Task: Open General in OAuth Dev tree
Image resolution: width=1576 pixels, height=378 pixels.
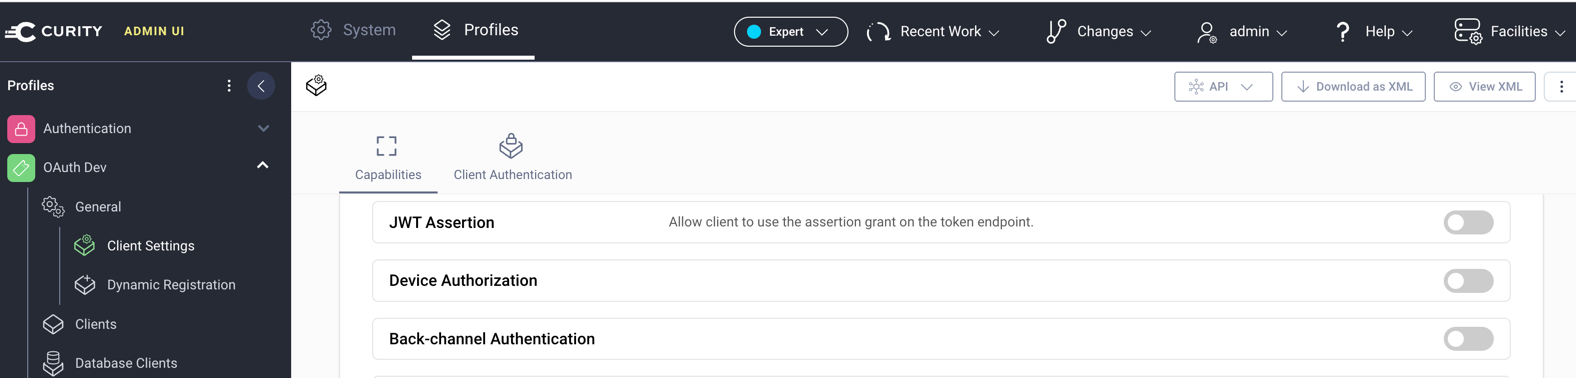Action: [x=98, y=207]
